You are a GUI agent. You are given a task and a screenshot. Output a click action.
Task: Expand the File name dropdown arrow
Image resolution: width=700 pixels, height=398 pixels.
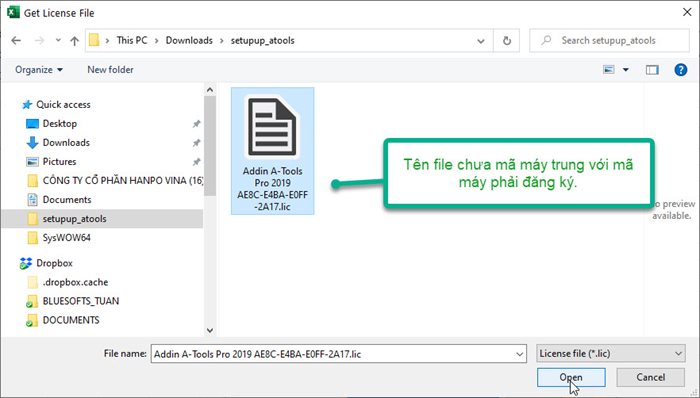[x=520, y=354]
